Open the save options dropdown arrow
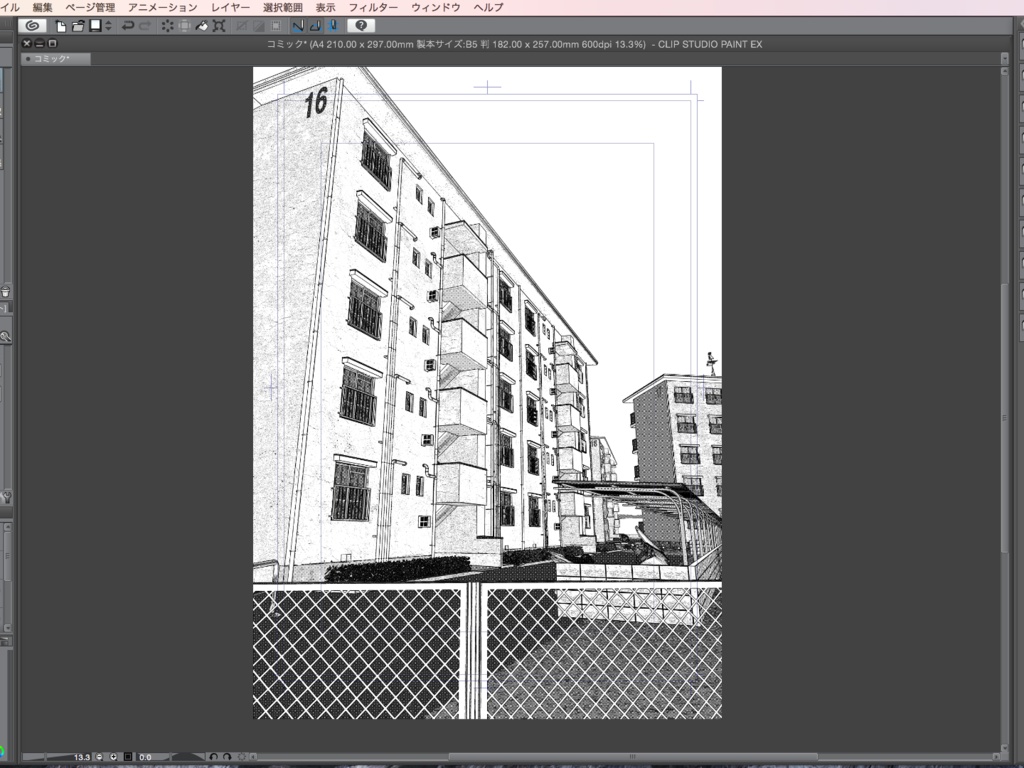 click(x=107, y=25)
